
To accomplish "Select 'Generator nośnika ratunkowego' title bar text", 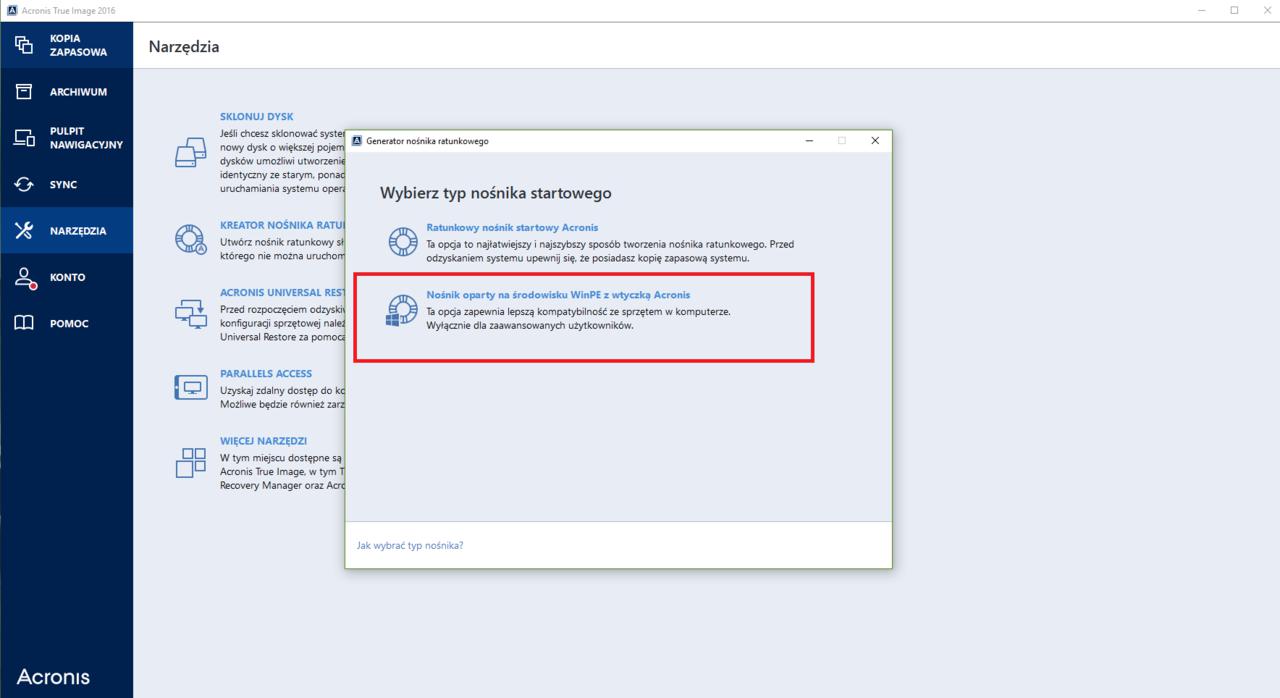I will [427, 141].
